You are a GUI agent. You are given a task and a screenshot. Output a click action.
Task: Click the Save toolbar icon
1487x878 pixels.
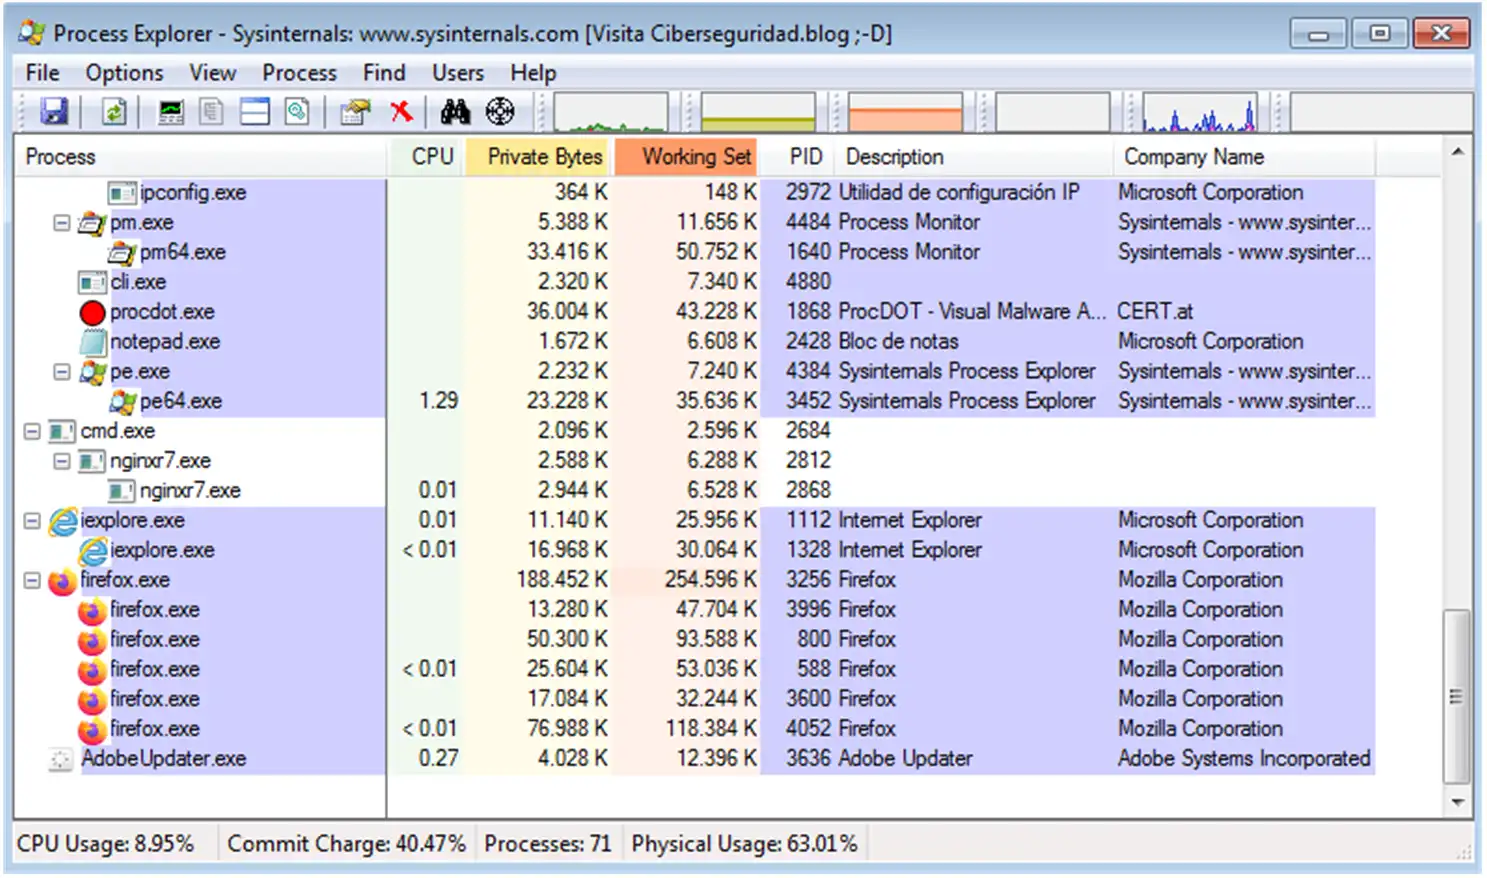tap(54, 111)
